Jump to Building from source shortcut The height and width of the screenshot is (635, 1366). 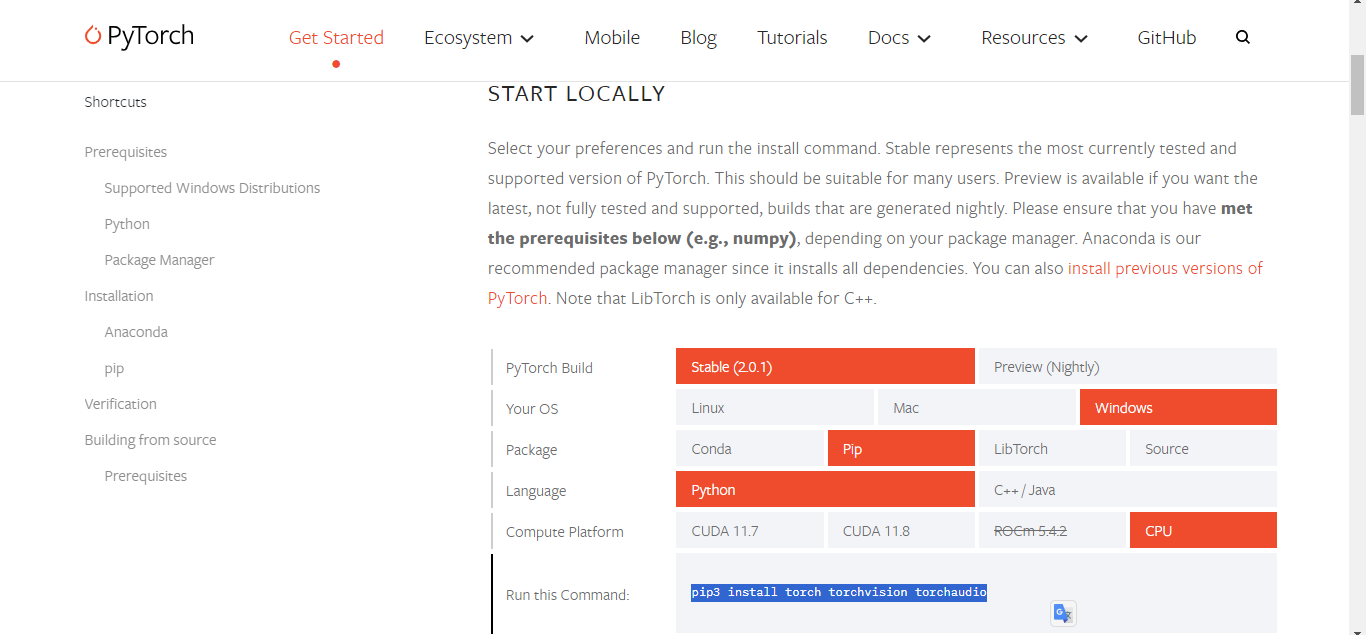150,440
